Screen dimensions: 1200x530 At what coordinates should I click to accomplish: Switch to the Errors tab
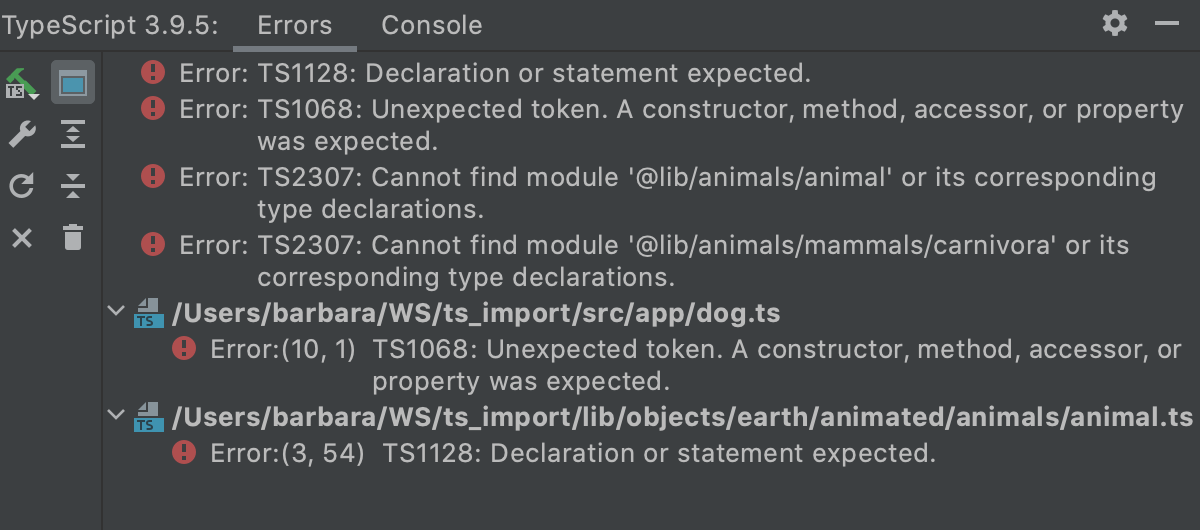[x=295, y=25]
